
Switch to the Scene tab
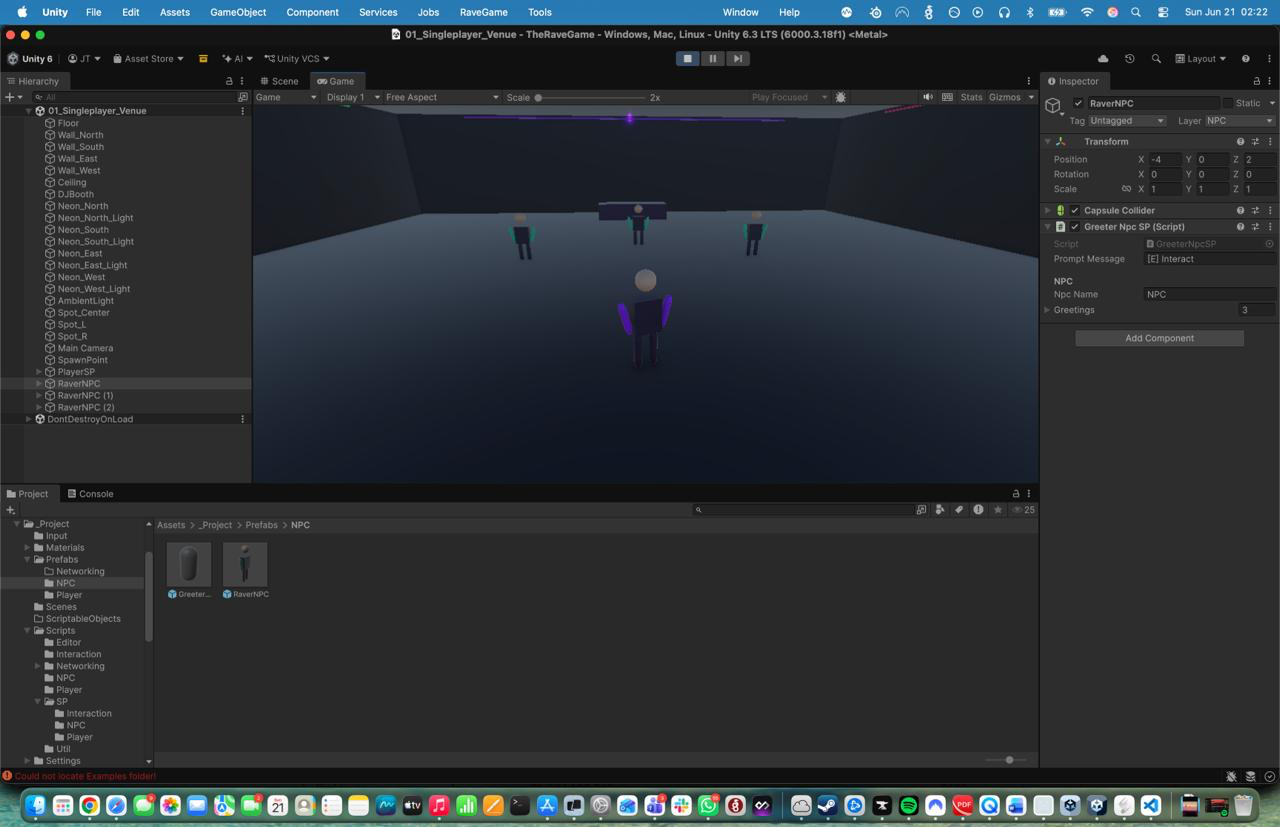point(279,81)
